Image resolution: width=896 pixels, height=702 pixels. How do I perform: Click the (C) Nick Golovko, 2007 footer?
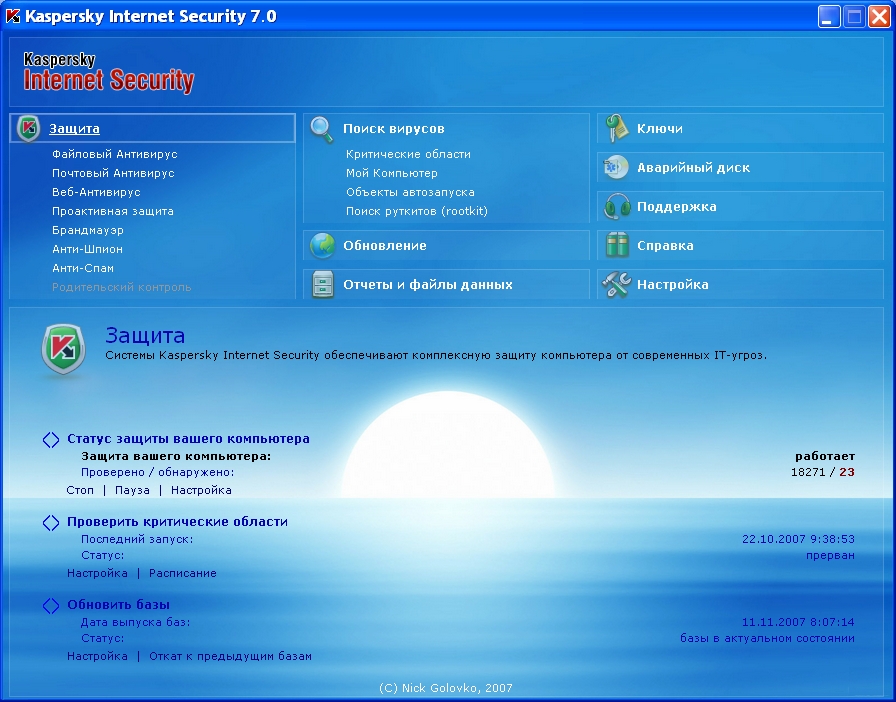[x=446, y=688]
